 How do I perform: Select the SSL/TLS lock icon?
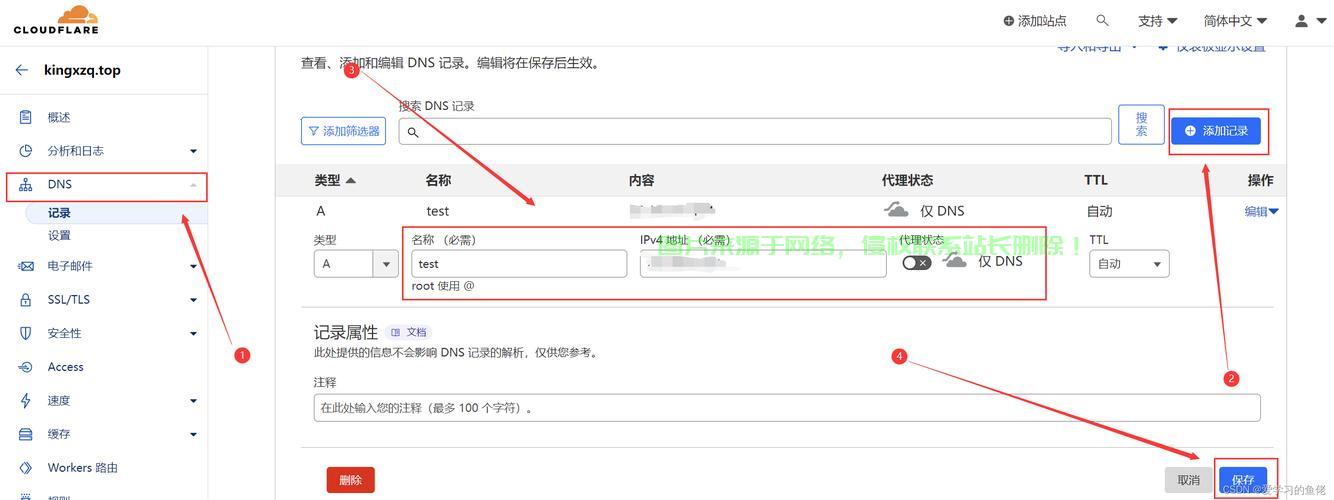click(x=26, y=300)
